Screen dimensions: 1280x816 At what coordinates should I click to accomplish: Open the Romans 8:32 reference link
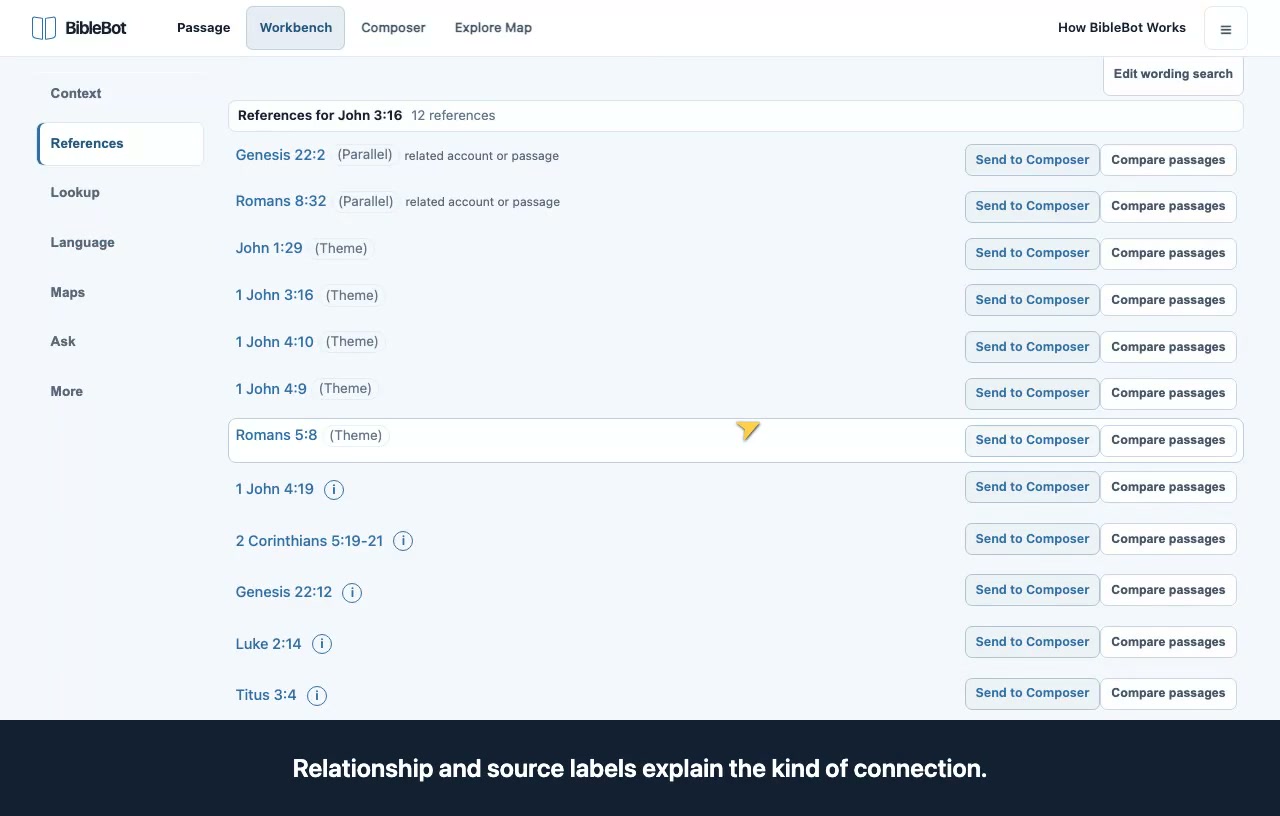click(281, 201)
